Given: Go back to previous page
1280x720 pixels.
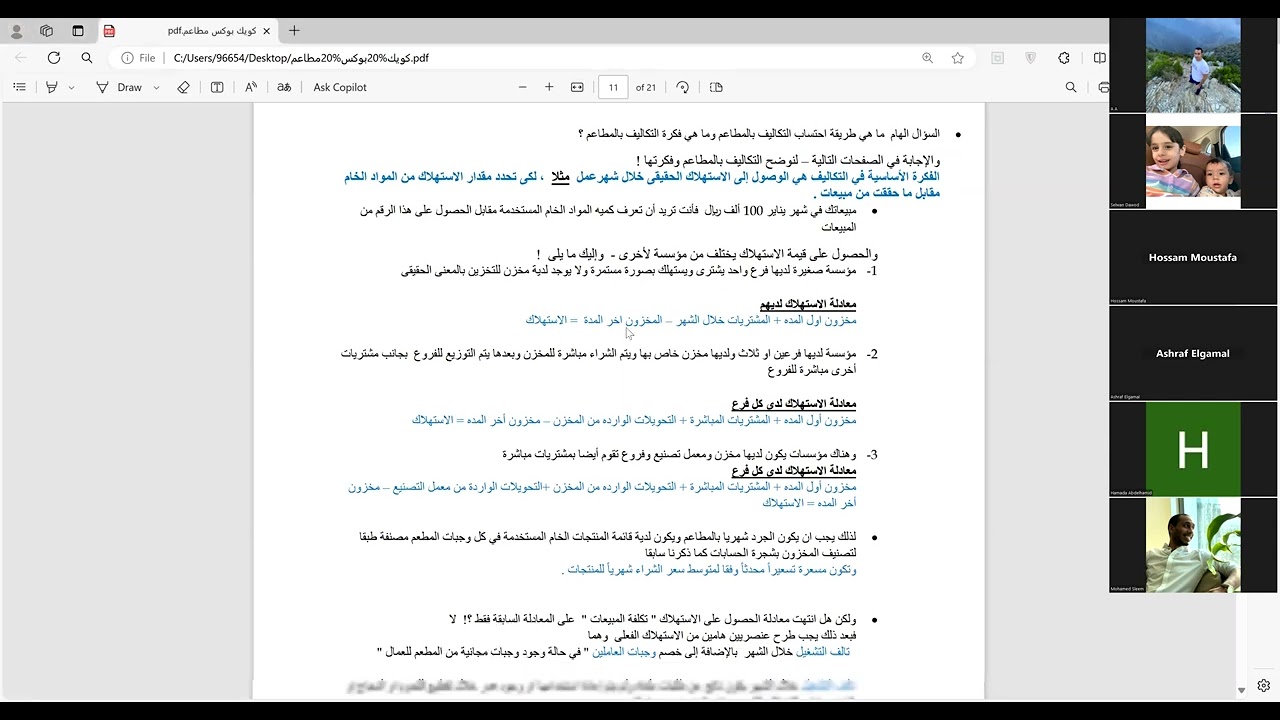Looking at the screenshot, I should pos(21,58).
